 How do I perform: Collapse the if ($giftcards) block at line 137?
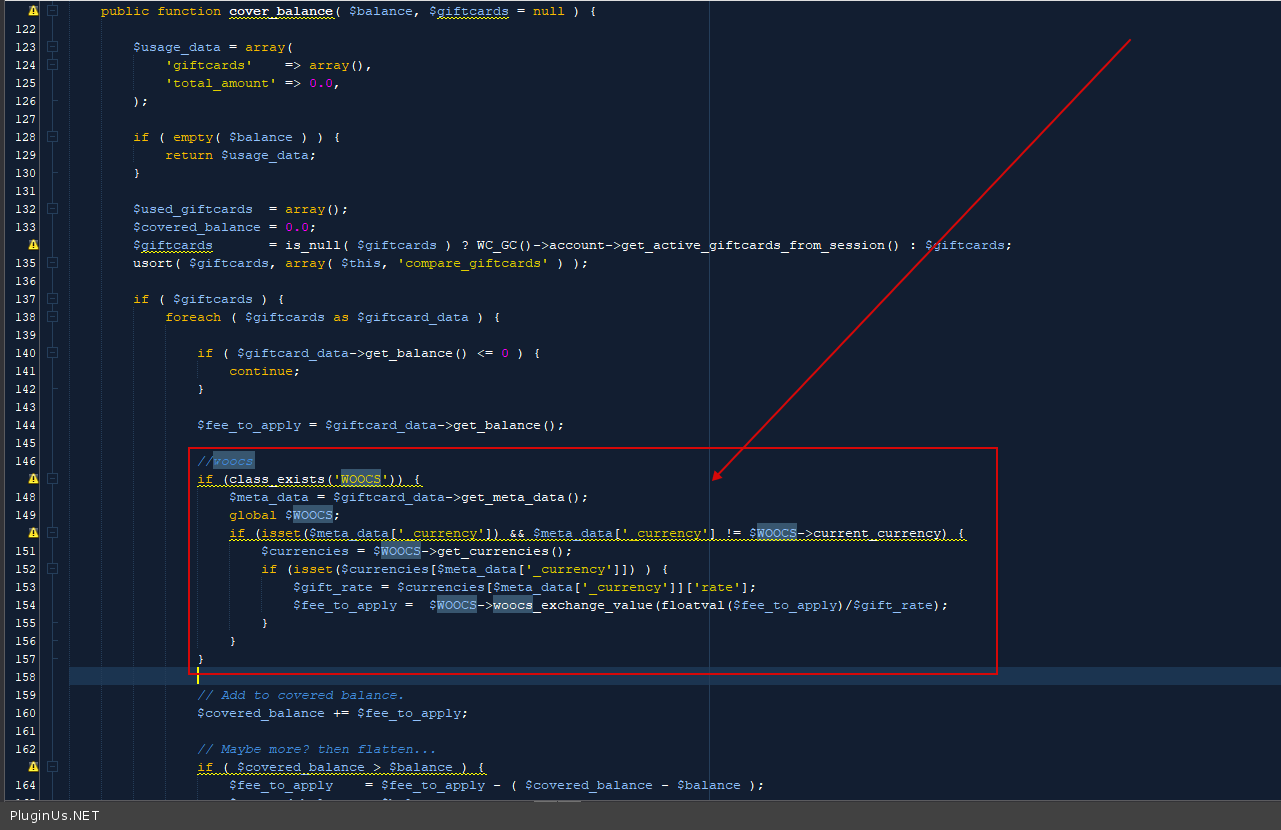(x=53, y=299)
